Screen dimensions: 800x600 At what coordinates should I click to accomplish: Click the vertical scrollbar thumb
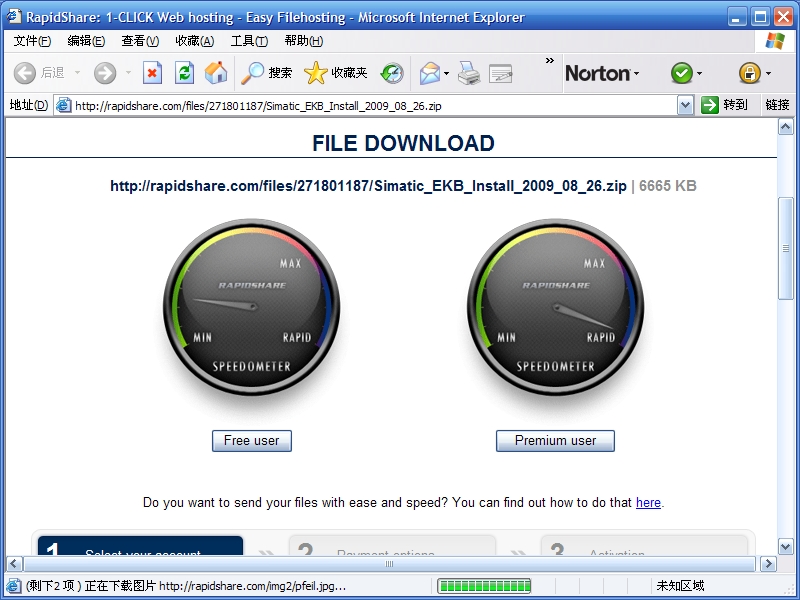(785, 248)
